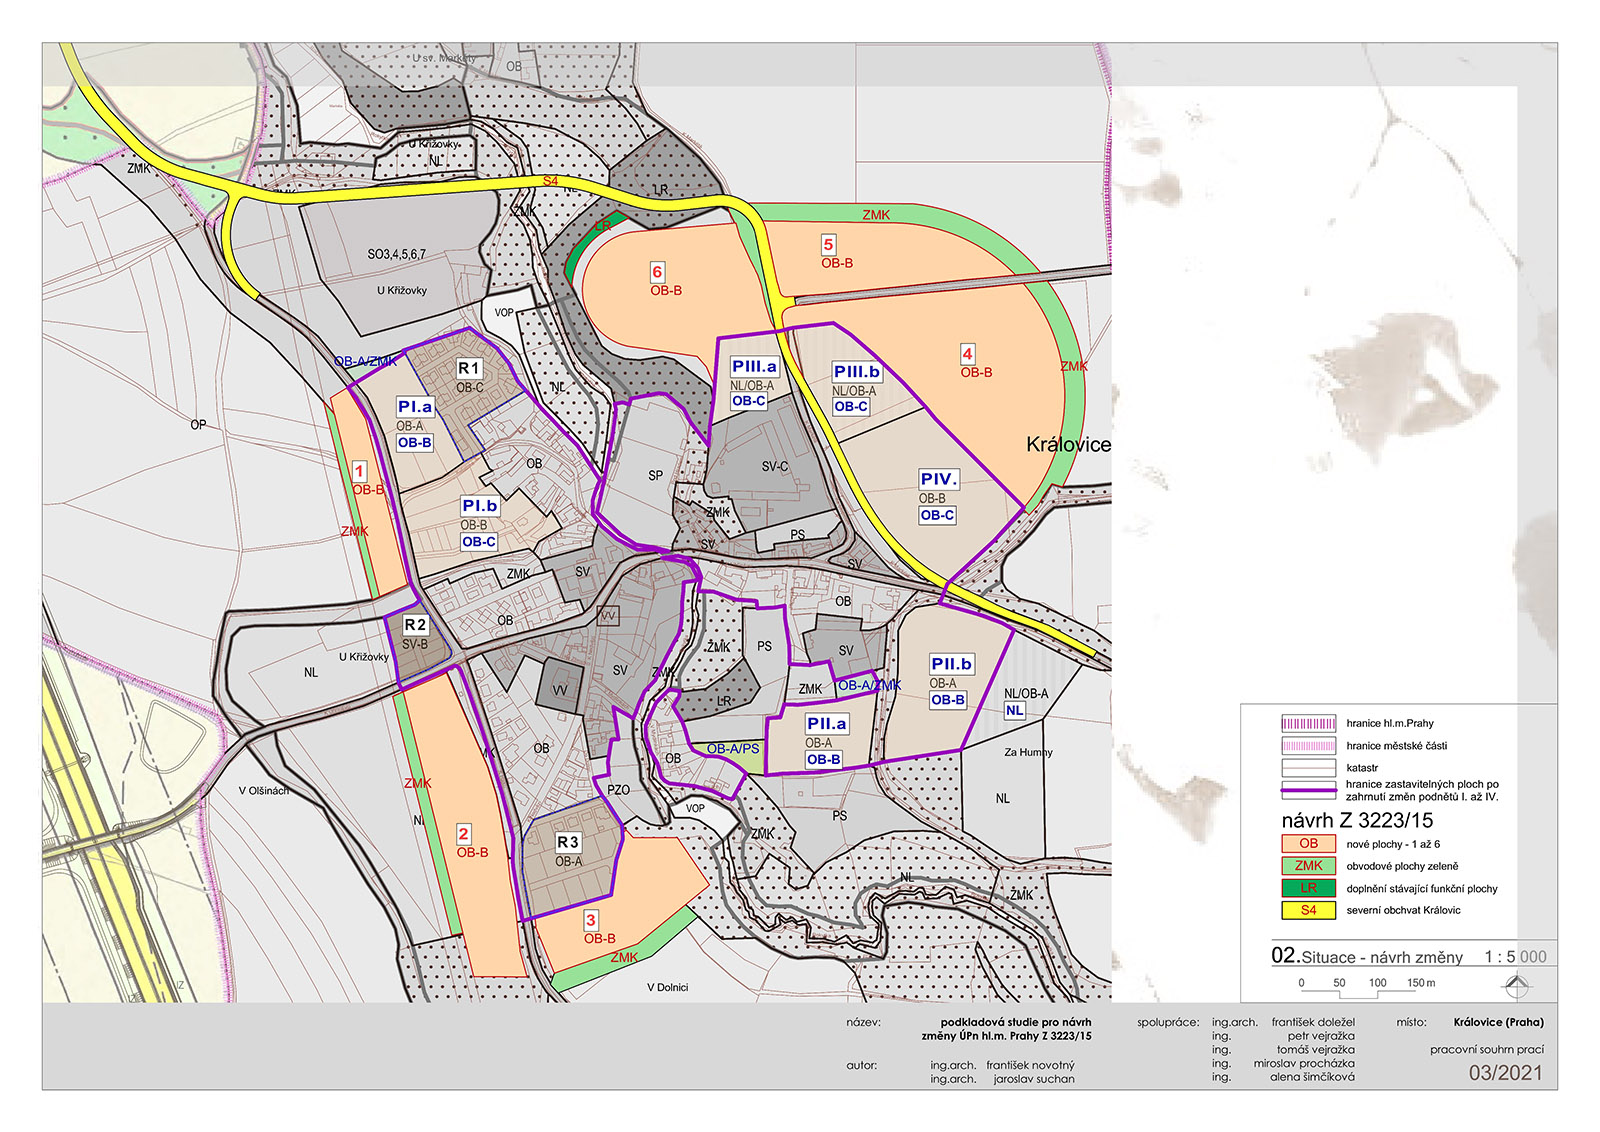Click the V Dolnici locality label
Viewport: 1600px width, 1132px height.
[x=668, y=988]
